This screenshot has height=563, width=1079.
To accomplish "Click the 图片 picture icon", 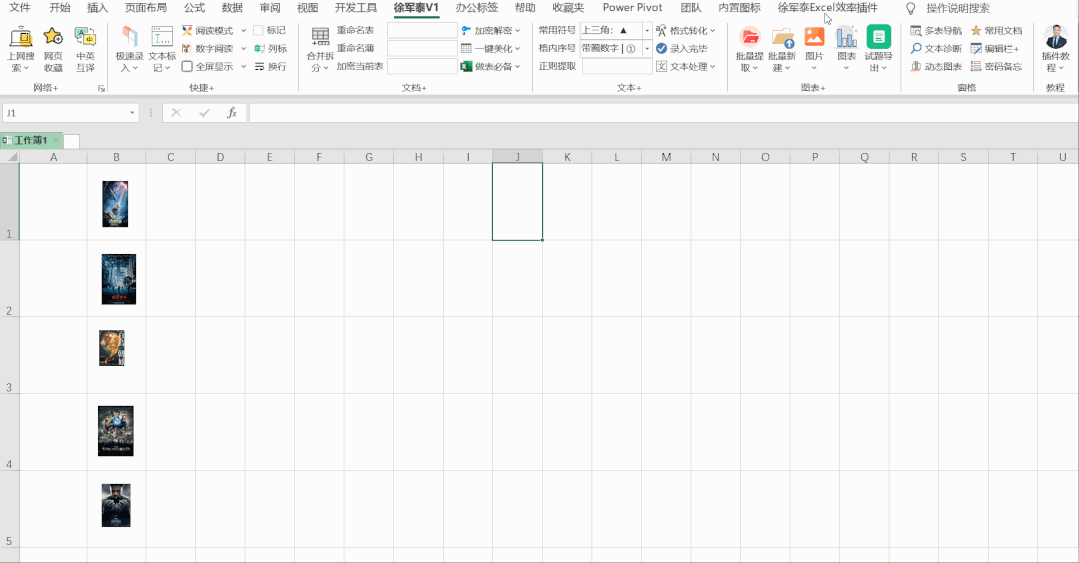I will click(814, 36).
